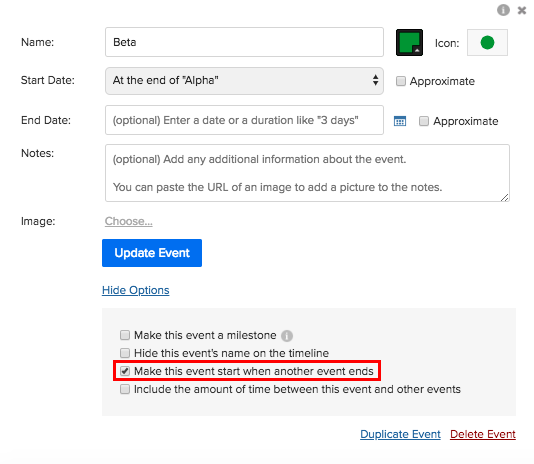534x464 pixels.
Task: Close the event dialog with X
Action: (522, 11)
